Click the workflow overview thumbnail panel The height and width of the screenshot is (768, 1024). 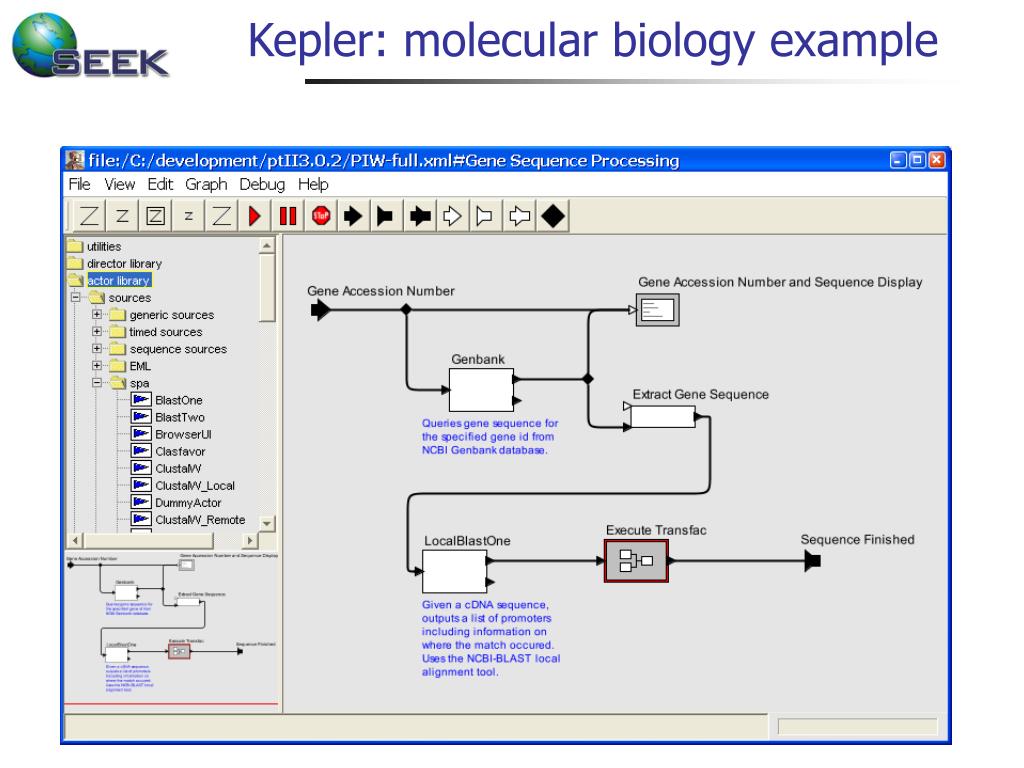[x=172, y=630]
